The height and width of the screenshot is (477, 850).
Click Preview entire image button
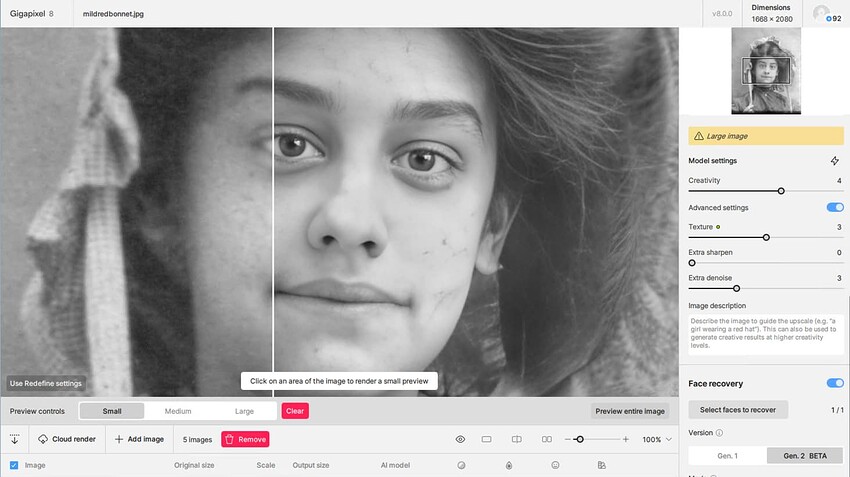coord(630,411)
